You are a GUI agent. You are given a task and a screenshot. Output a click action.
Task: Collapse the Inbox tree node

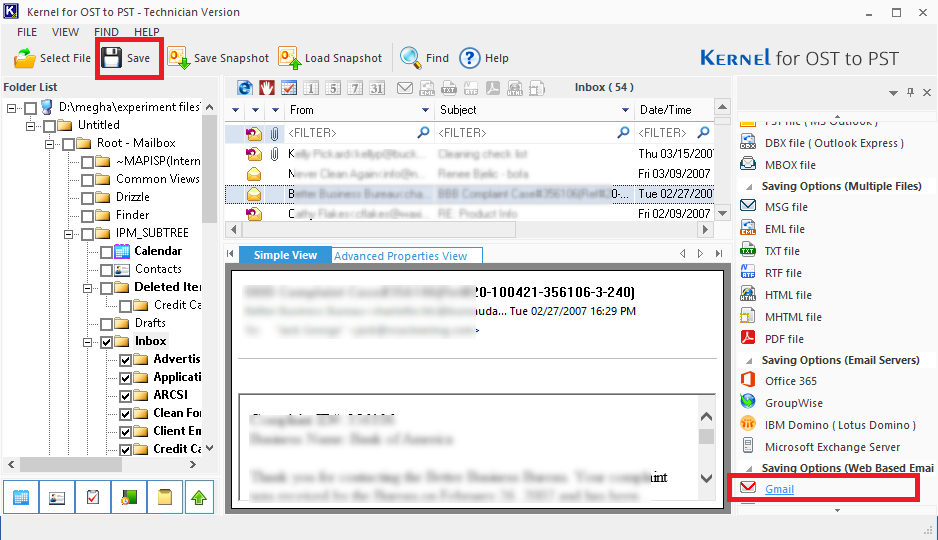88,342
